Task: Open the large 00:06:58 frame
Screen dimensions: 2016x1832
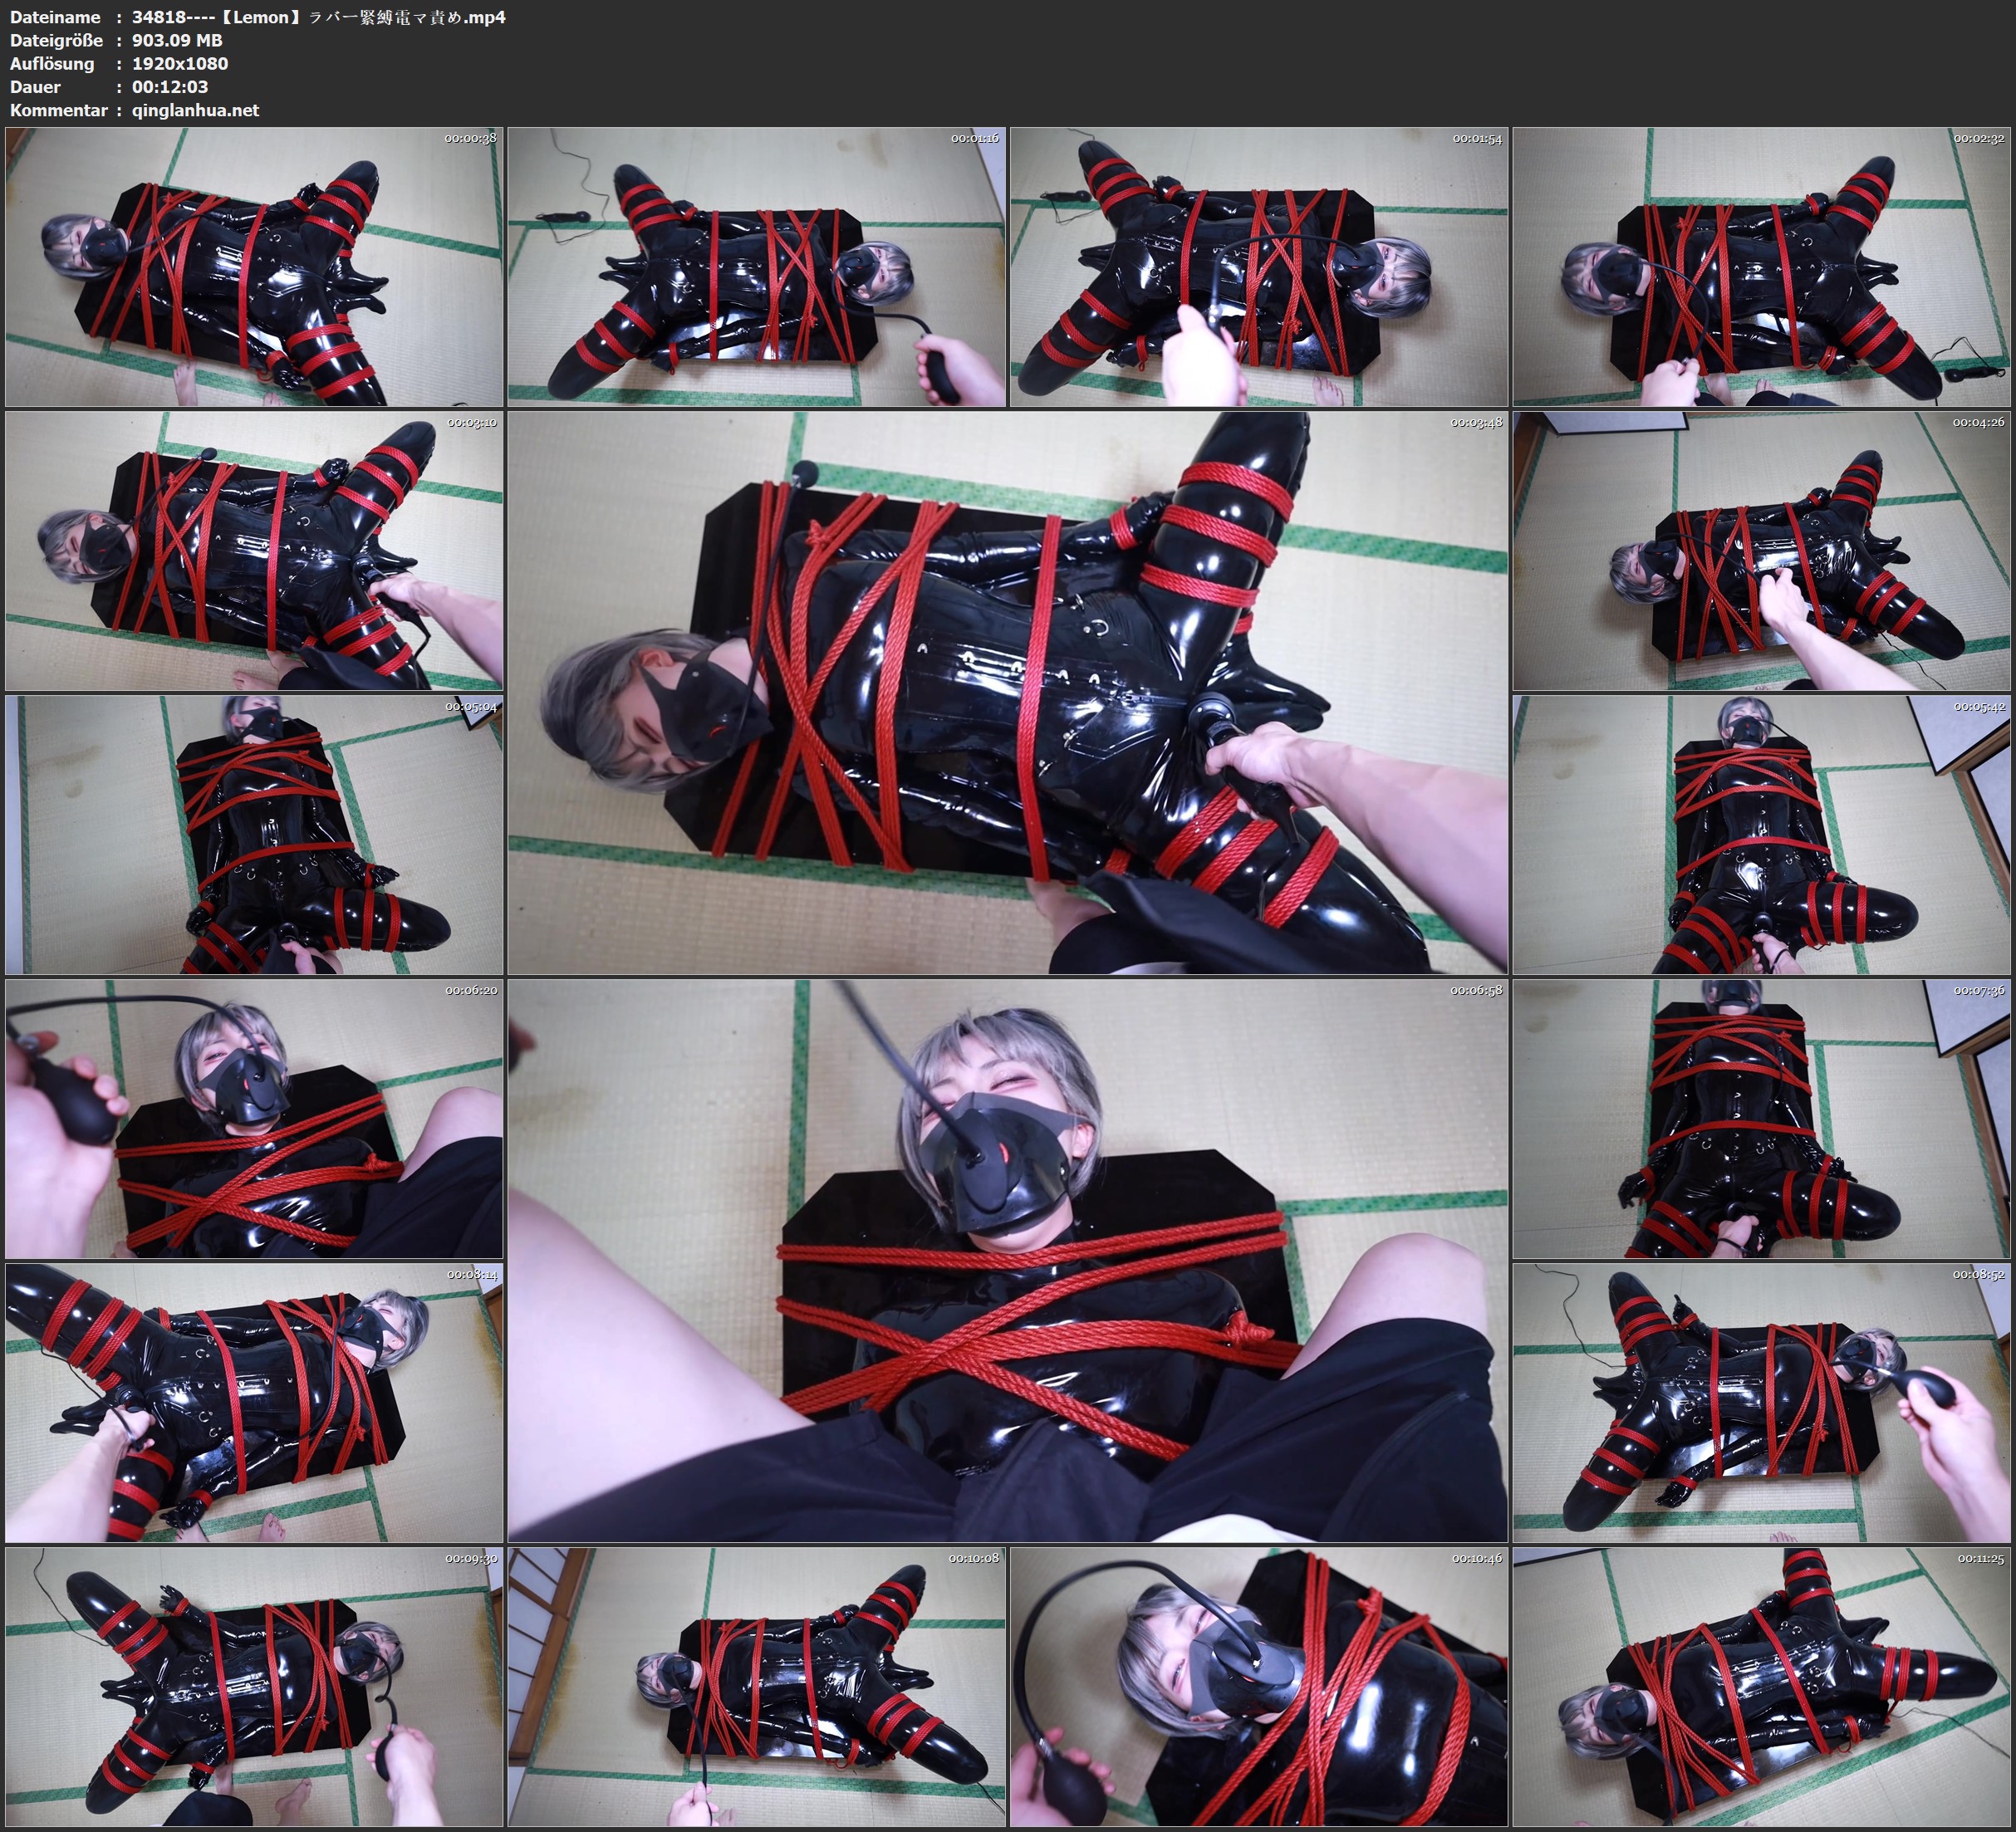Action: 1007,1260
